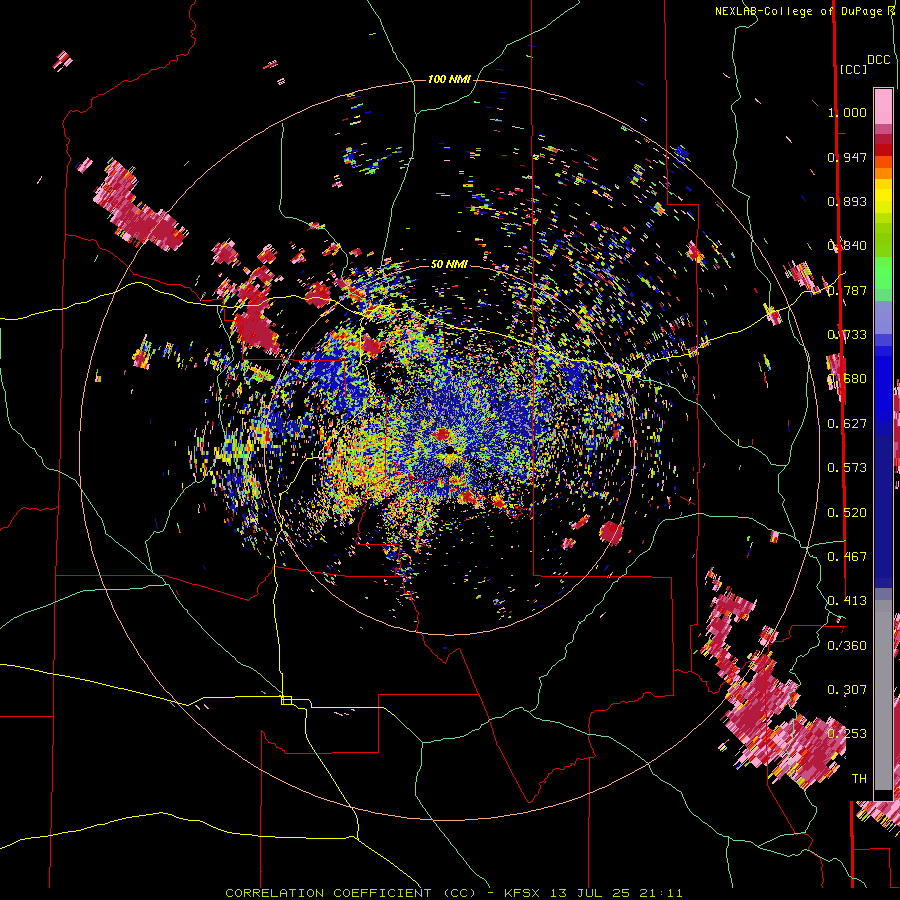
Task: Click the "13 JUL 25 21:11" timestamp
Action: point(616,893)
